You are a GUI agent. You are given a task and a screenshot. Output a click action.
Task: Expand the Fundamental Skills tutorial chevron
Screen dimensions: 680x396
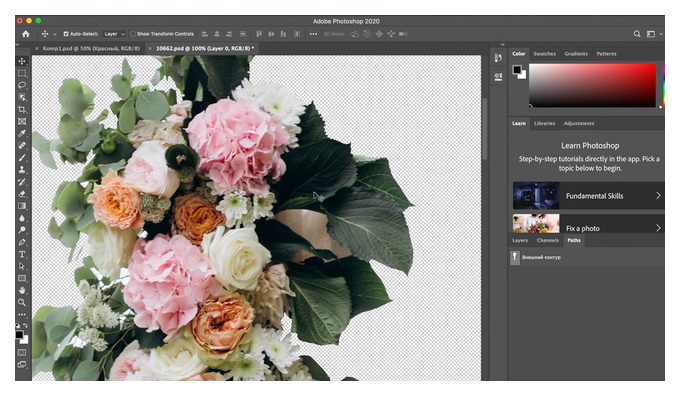(658, 196)
